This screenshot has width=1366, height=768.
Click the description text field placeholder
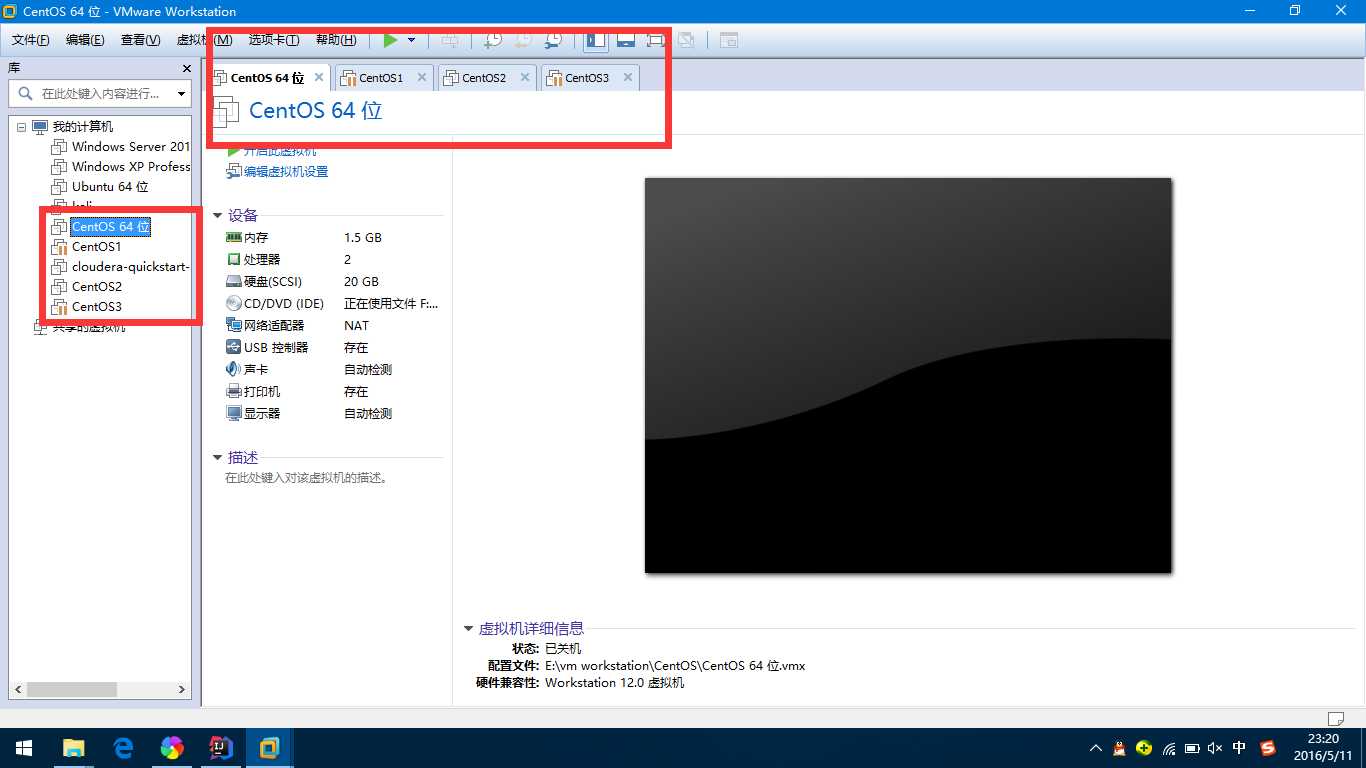[307, 478]
